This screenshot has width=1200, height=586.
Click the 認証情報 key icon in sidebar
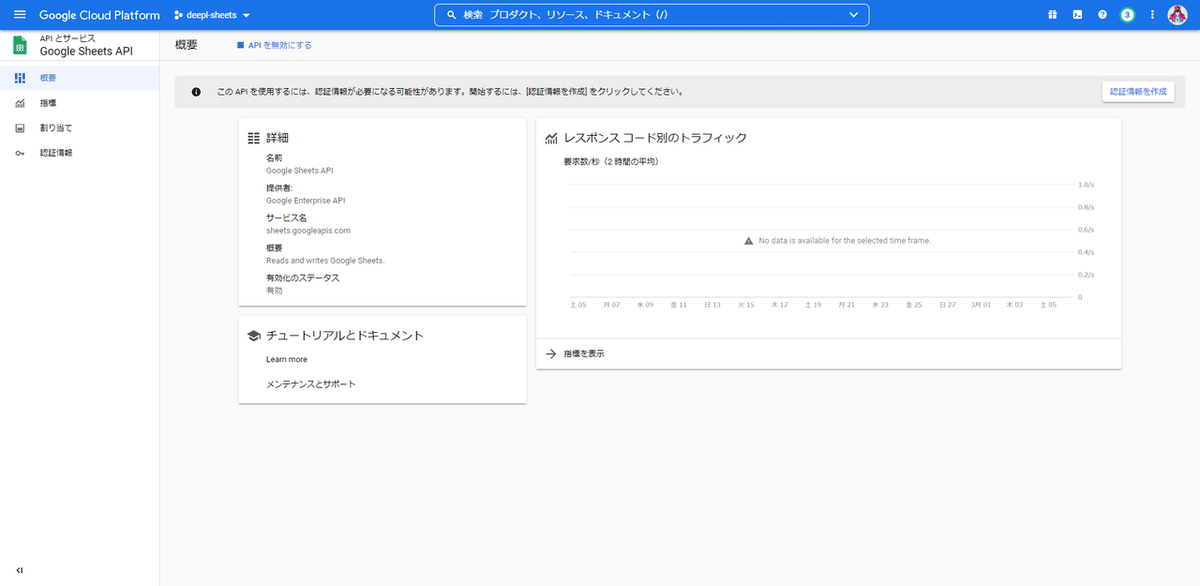[x=20, y=153]
